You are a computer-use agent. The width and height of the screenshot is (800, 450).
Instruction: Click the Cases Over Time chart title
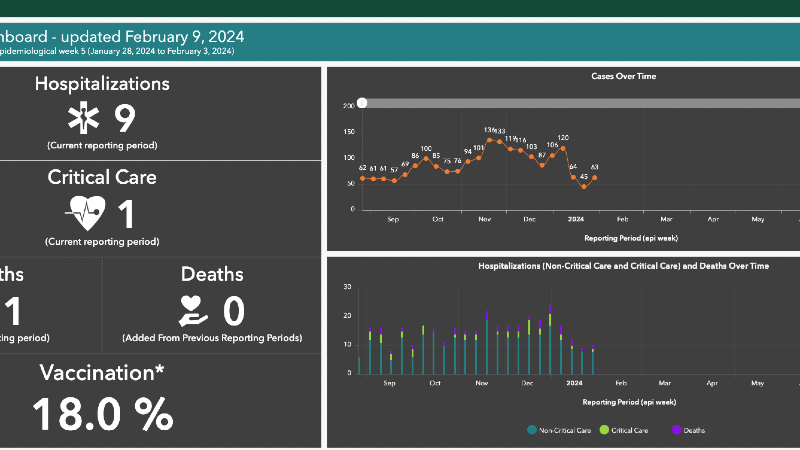point(623,76)
